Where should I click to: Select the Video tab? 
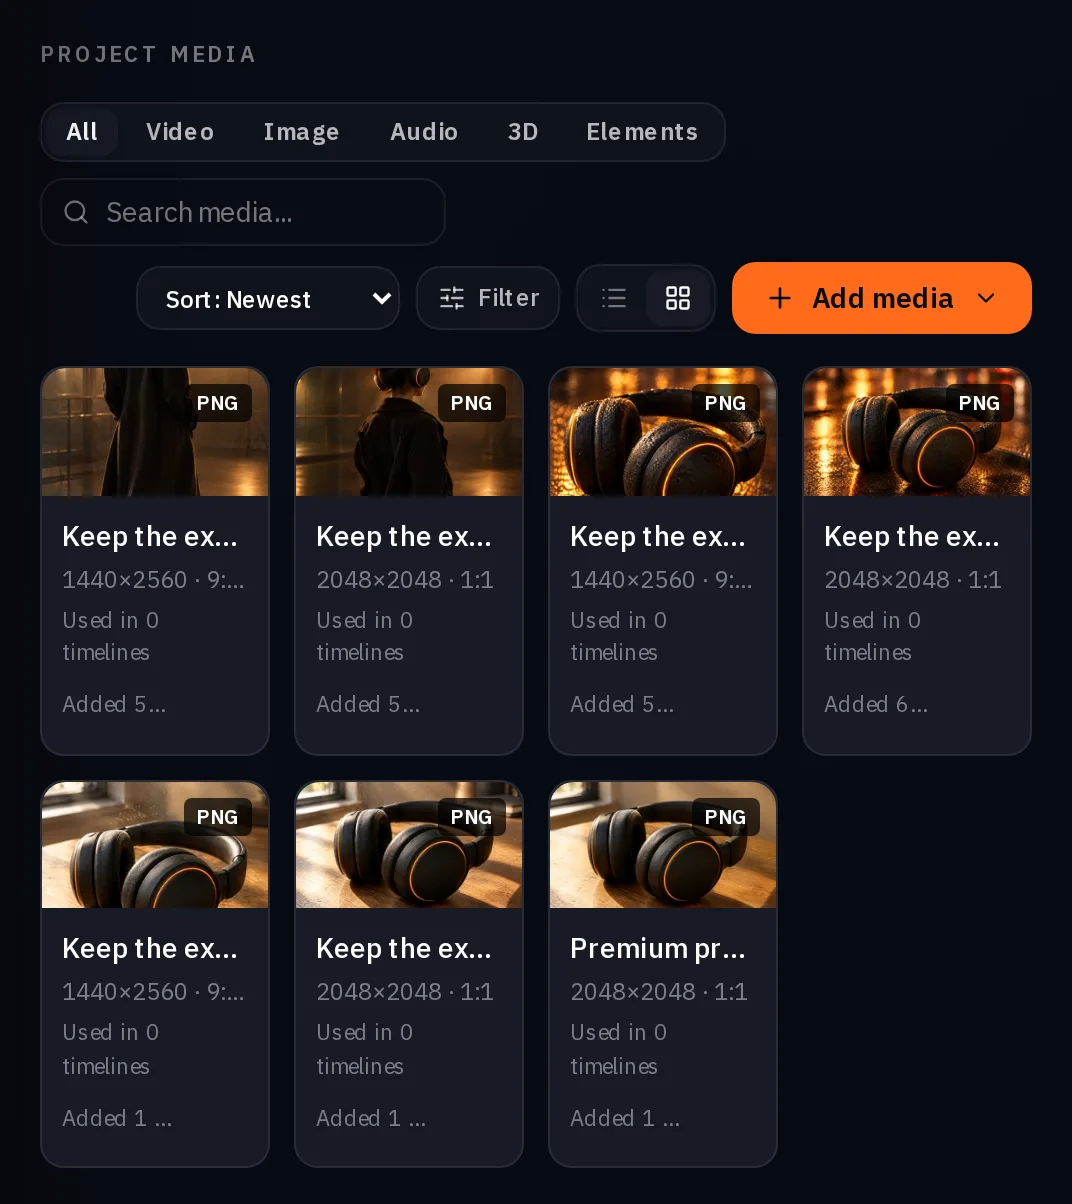(x=180, y=132)
